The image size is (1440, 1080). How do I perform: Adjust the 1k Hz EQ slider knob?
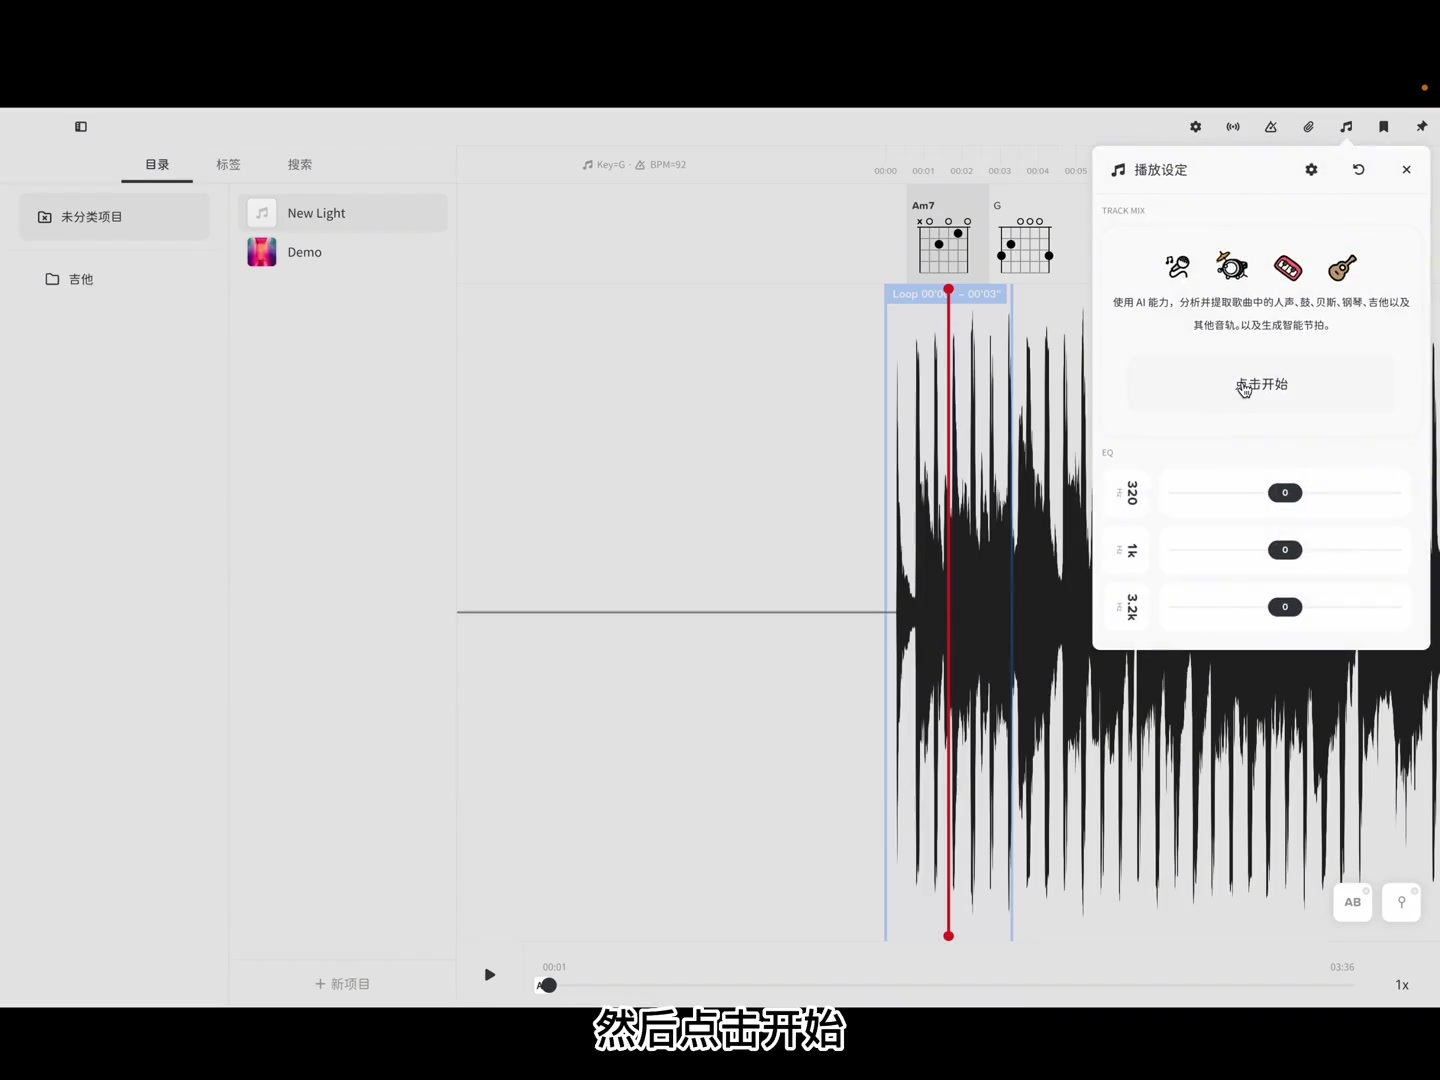pyautogui.click(x=1285, y=550)
